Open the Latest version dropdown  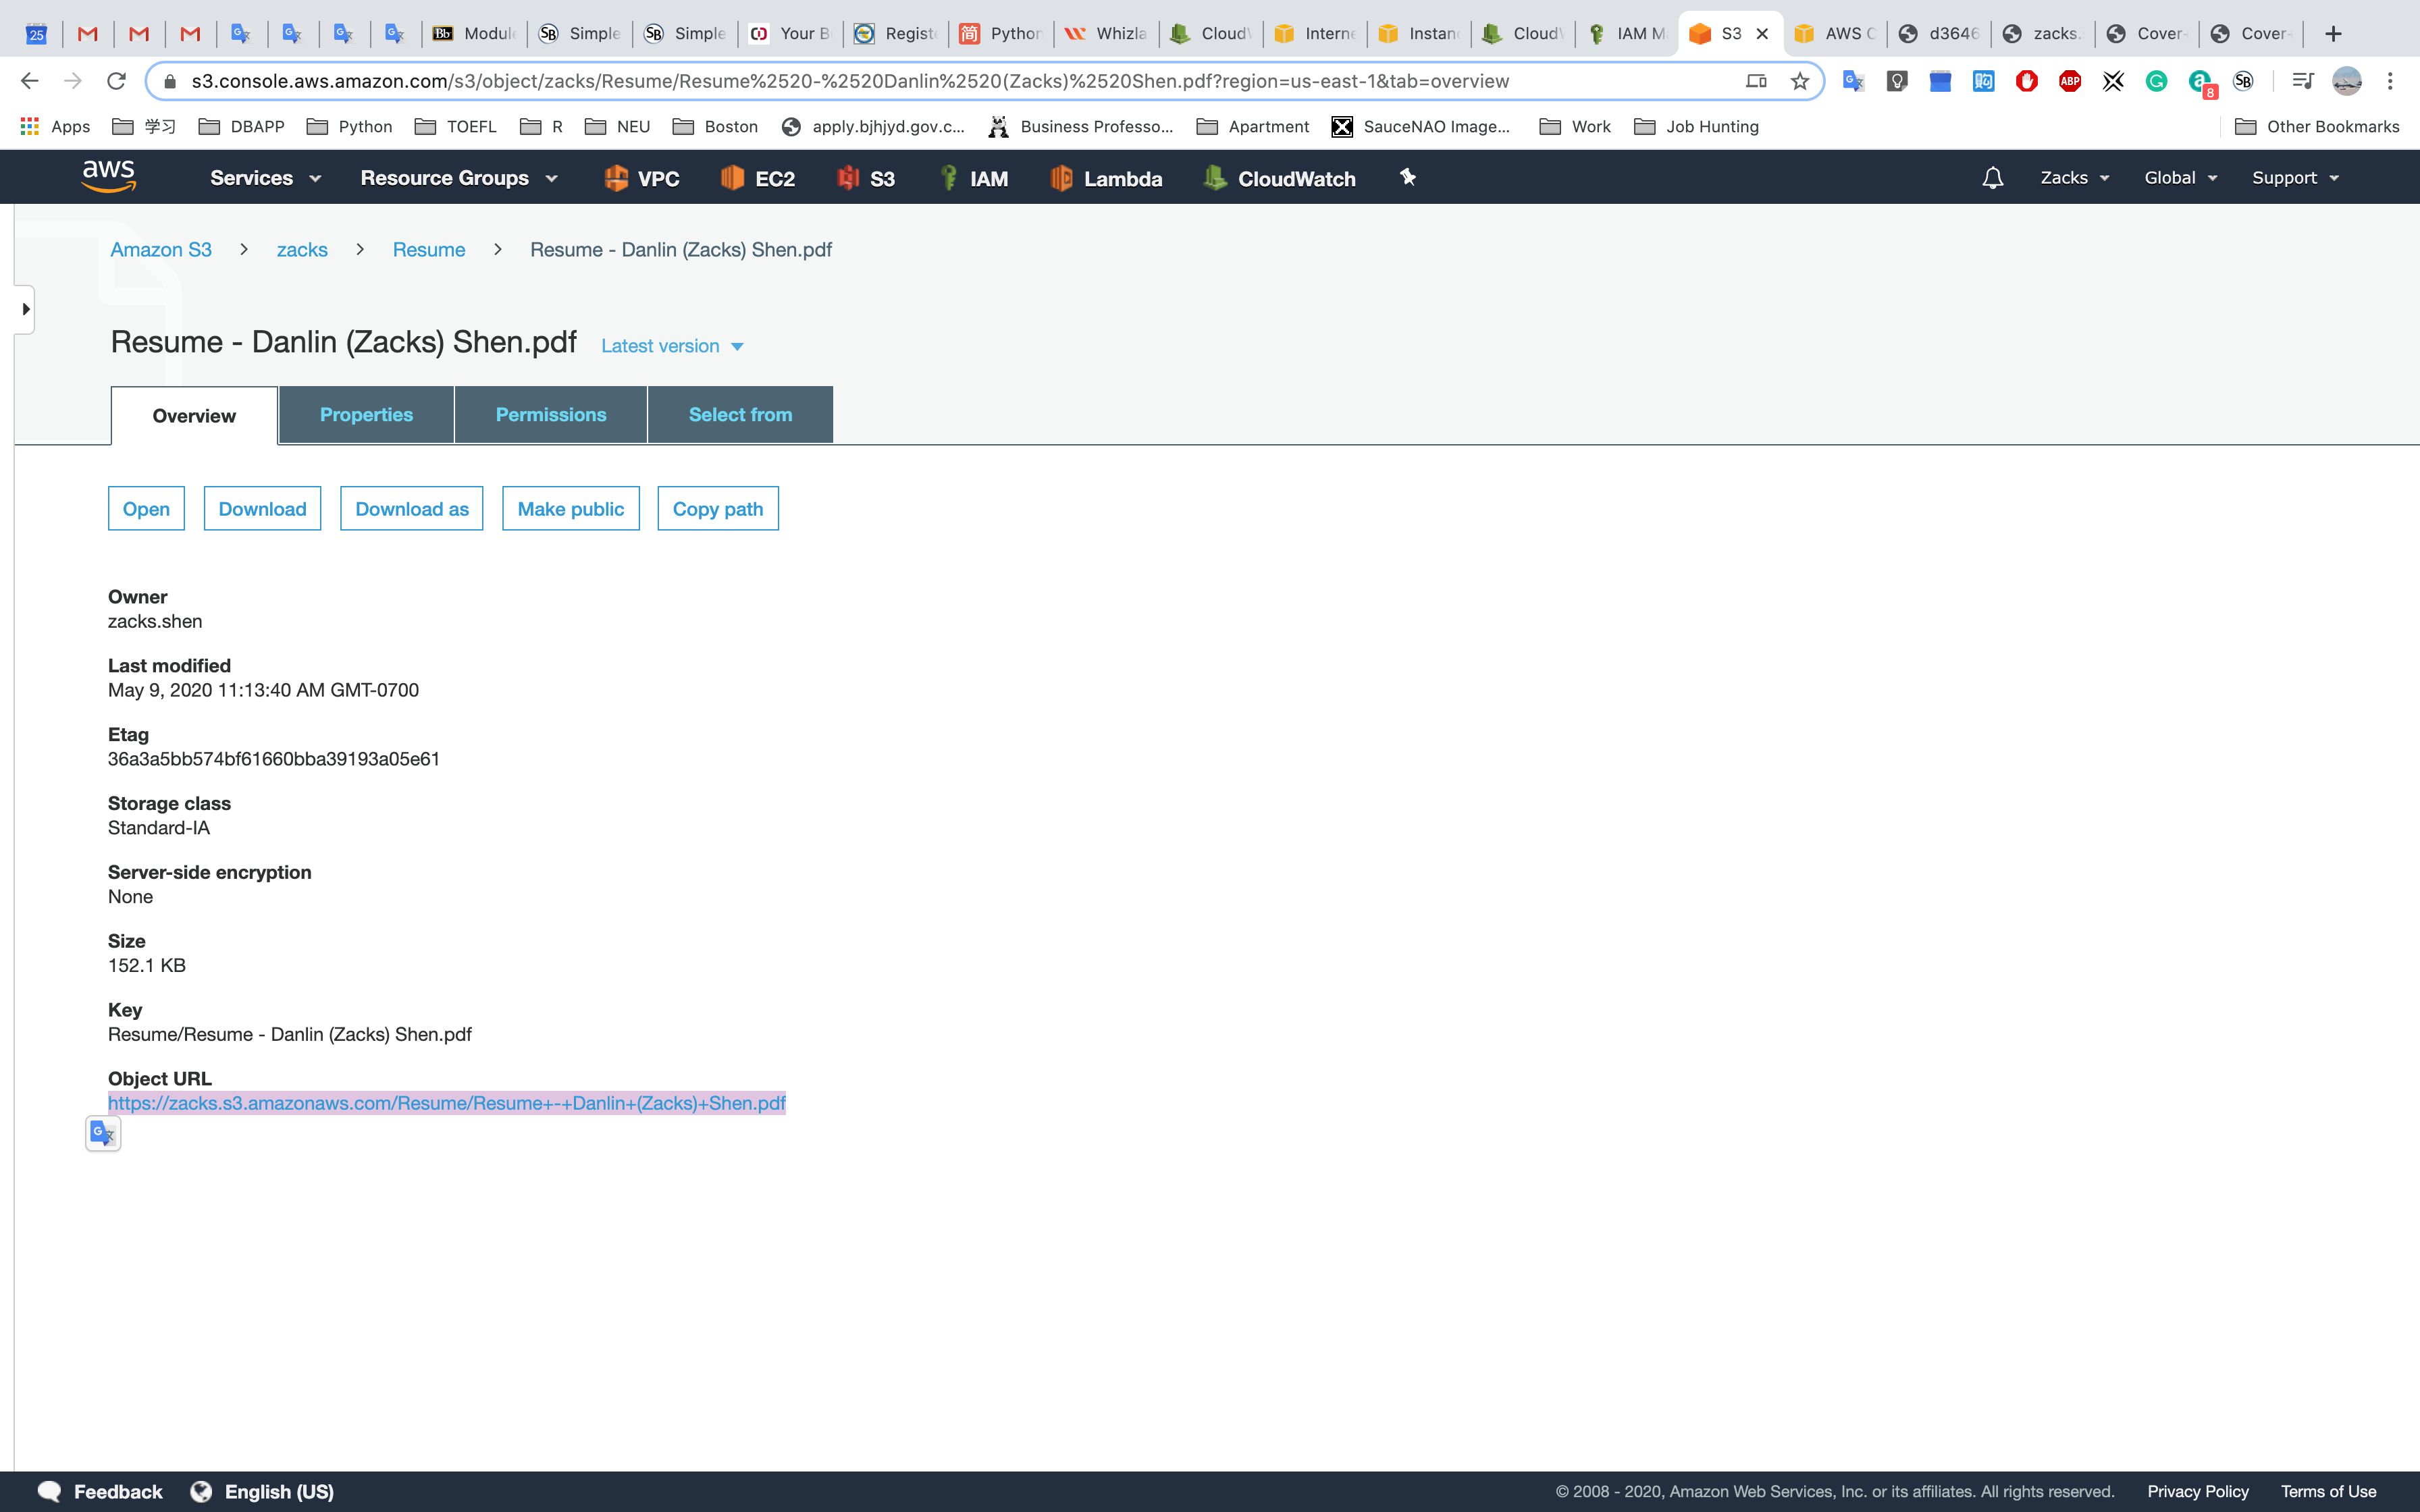tap(672, 346)
